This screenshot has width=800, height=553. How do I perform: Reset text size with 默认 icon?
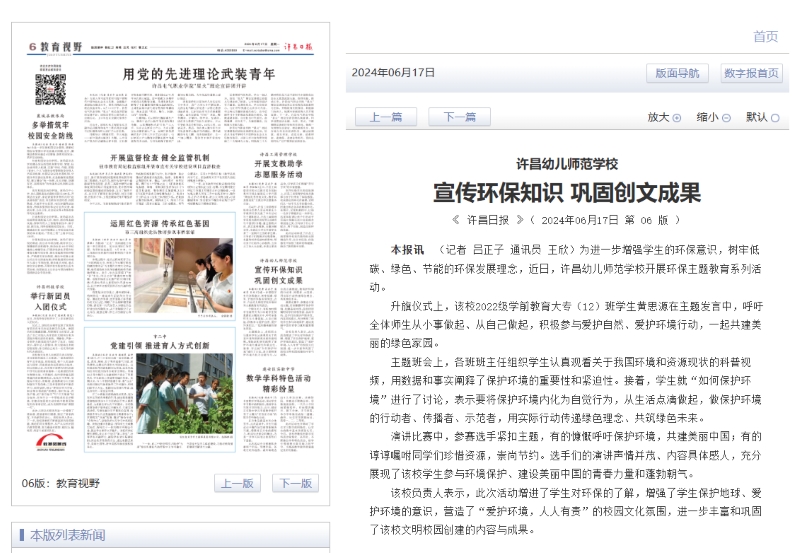click(775, 118)
